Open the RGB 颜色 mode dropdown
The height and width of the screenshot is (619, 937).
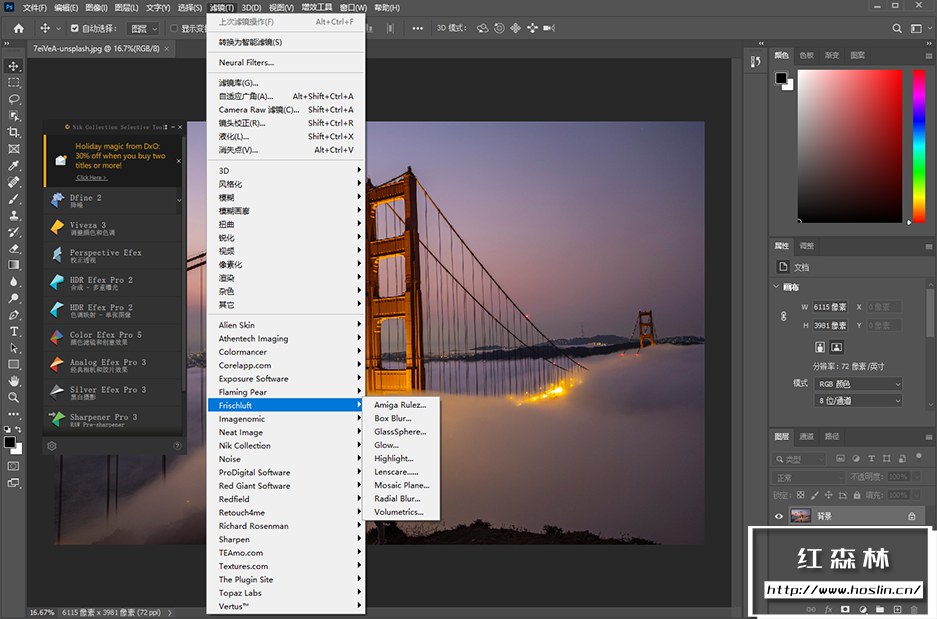tap(858, 384)
